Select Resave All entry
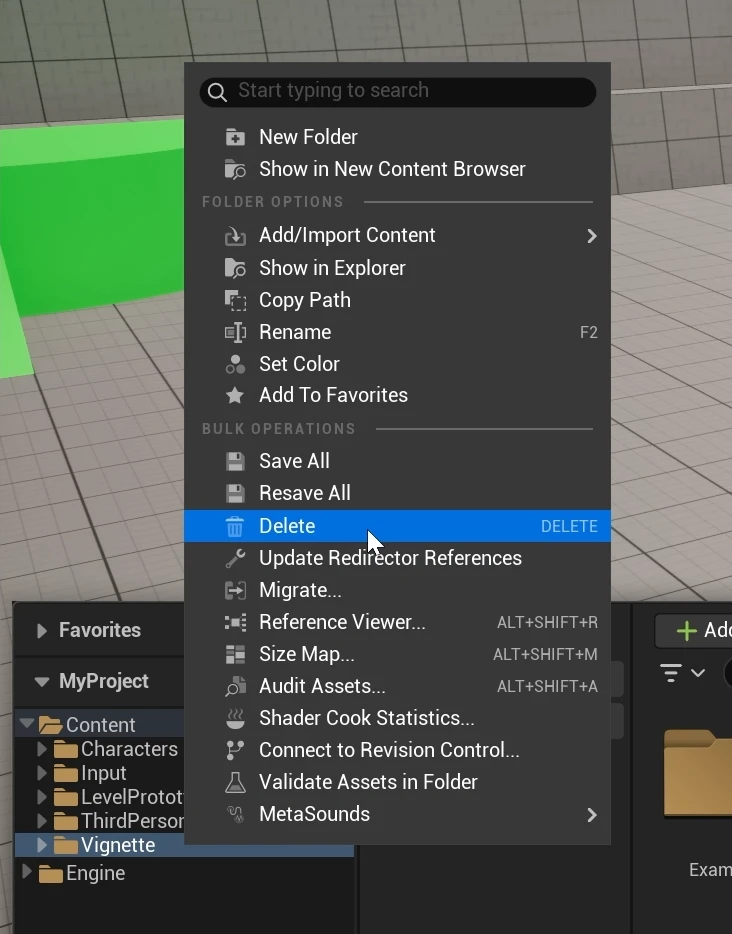 coord(397,493)
